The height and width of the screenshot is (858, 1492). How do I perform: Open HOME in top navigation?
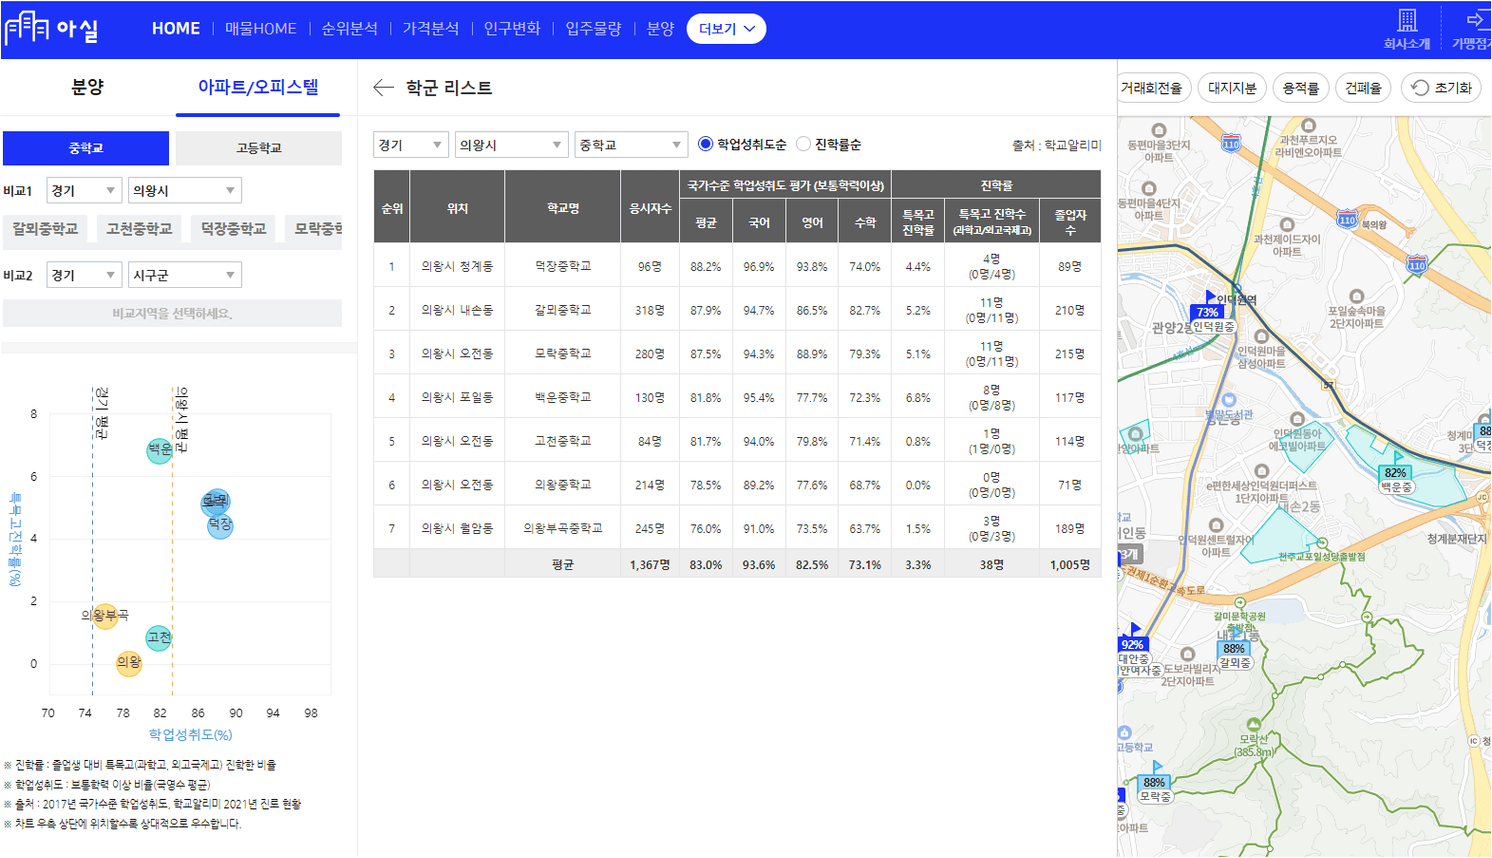pyautogui.click(x=176, y=29)
